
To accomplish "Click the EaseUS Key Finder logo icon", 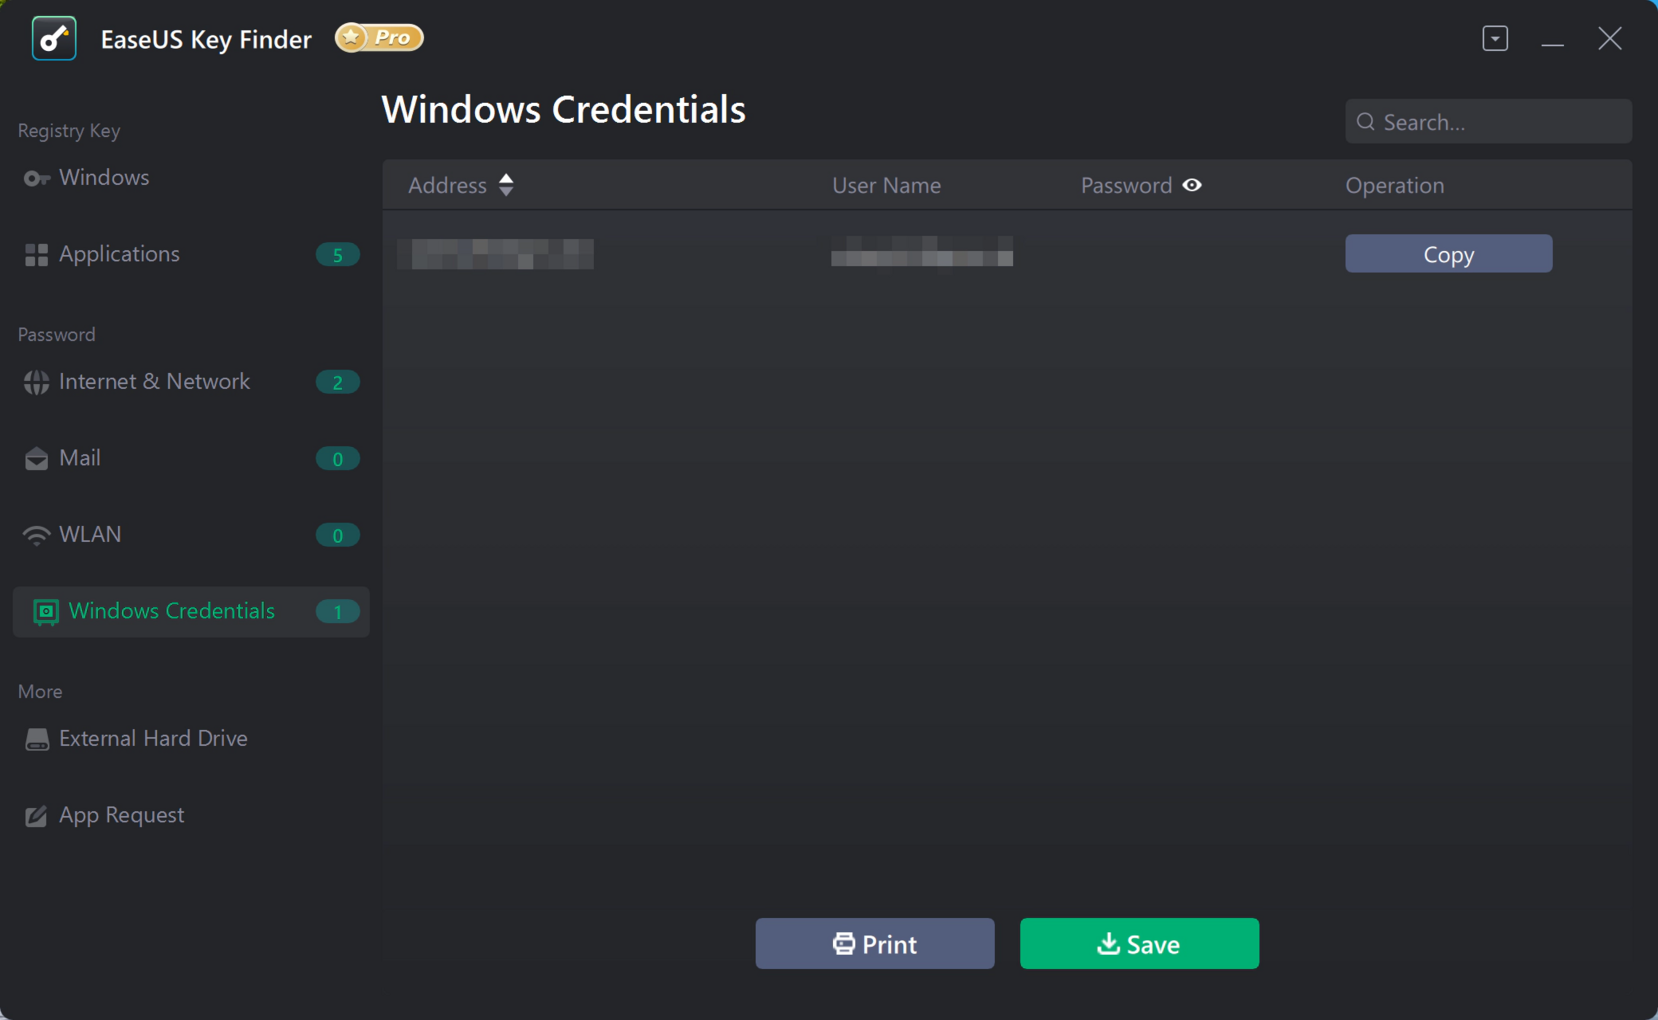I will [x=54, y=39].
